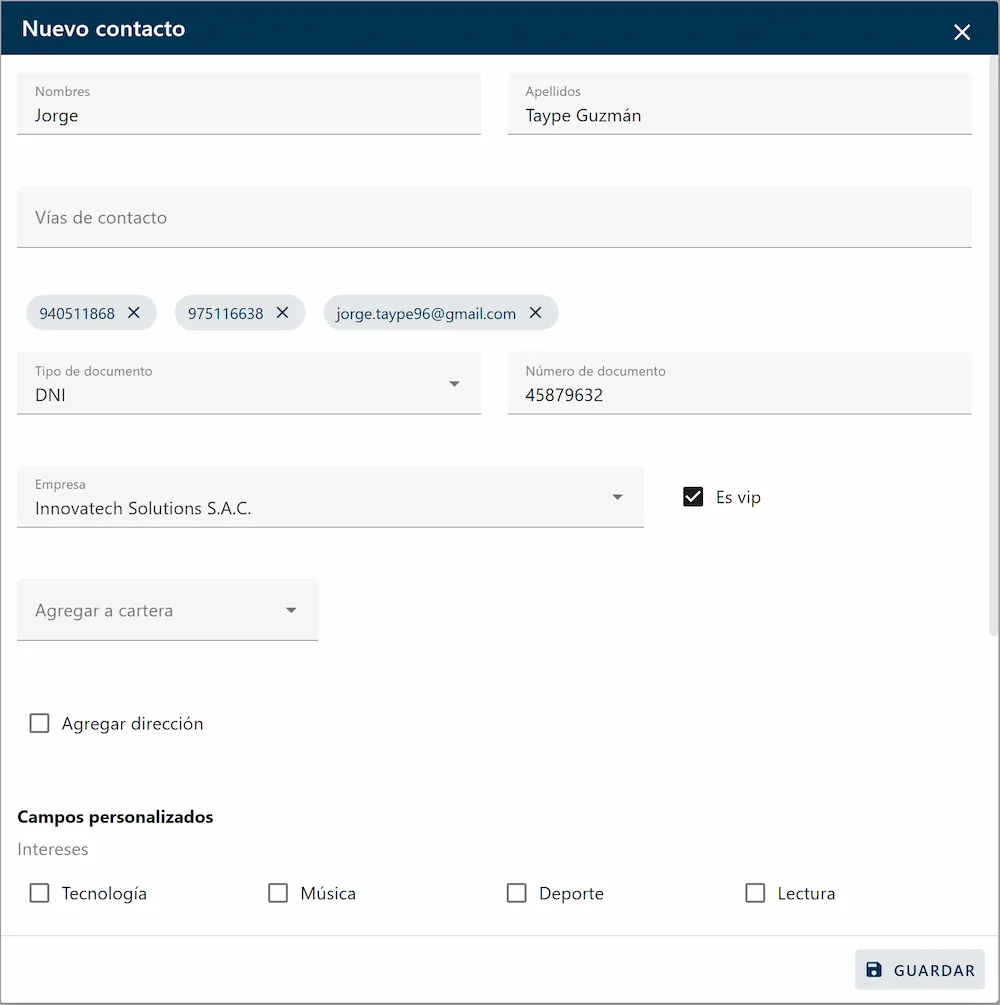The width and height of the screenshot is (1000, 1005).
Task: Tick the Música interest checkbox
Action: tap(278, 893)
